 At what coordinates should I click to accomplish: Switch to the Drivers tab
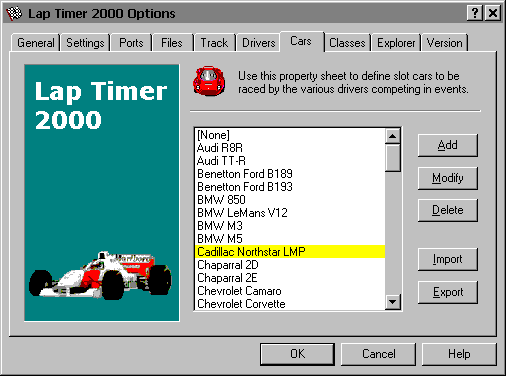click(x=259, y=43)
